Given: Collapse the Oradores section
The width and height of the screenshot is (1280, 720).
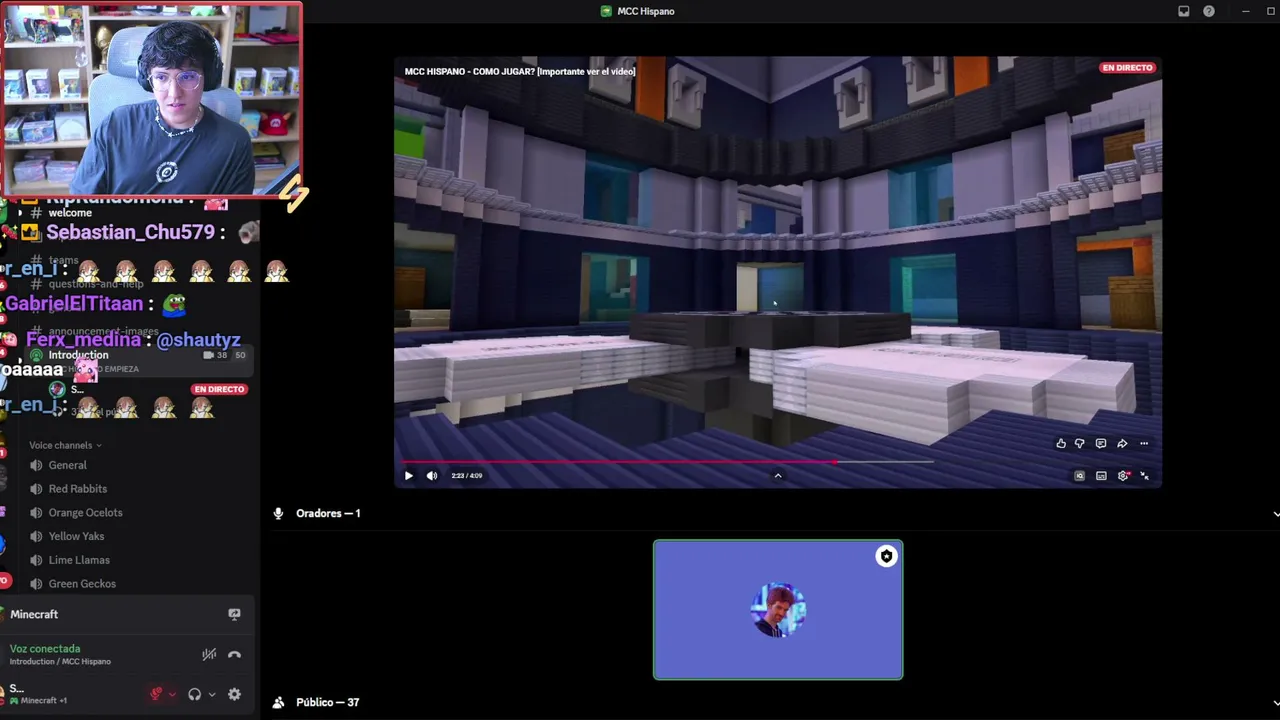Looking at the screenshot, I should click(1276, 513).
